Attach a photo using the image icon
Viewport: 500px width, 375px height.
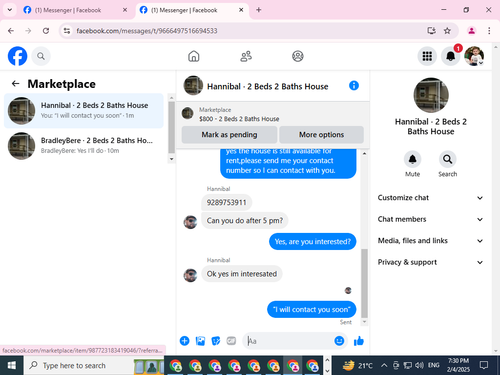coord(200,341)
